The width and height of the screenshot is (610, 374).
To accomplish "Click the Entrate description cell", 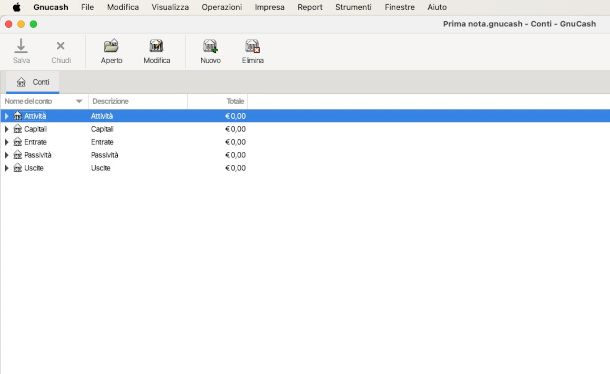I will coord(102,142).
